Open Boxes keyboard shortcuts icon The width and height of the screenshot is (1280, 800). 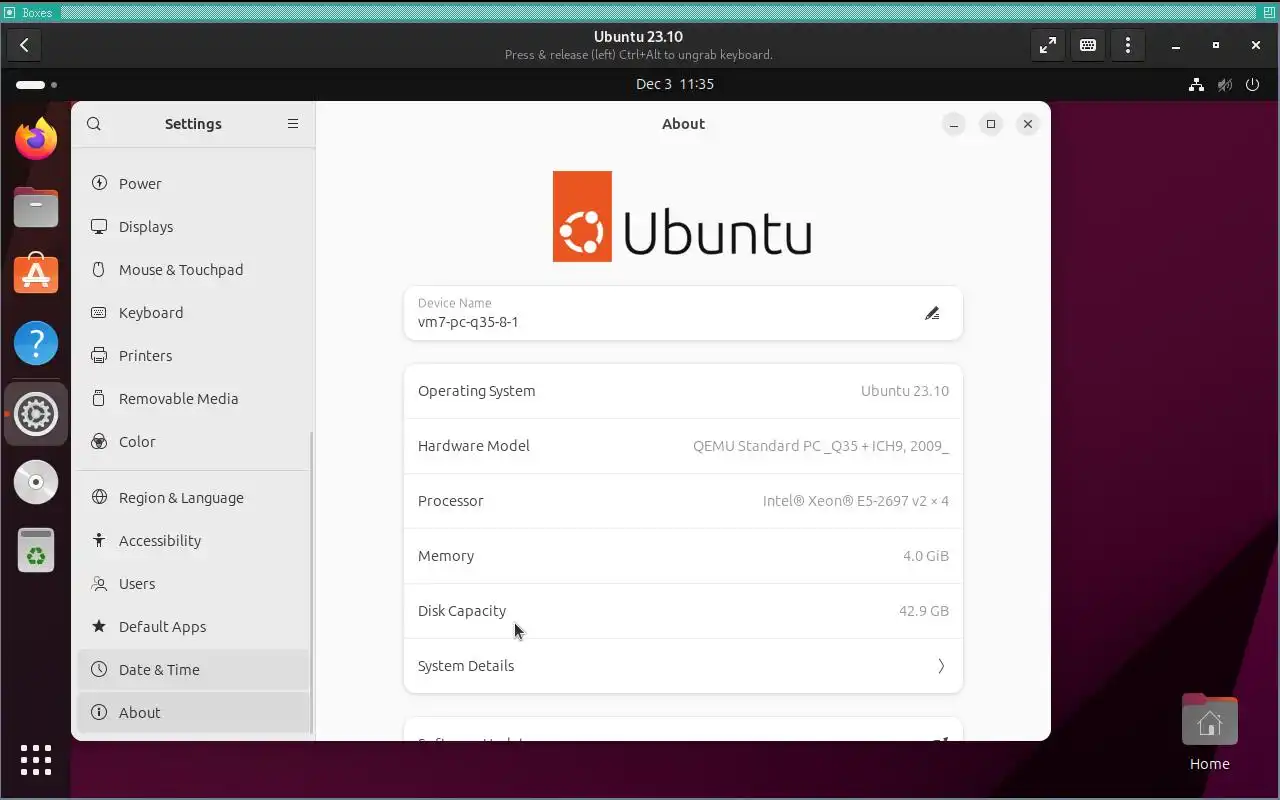[x=1088, y=45]
